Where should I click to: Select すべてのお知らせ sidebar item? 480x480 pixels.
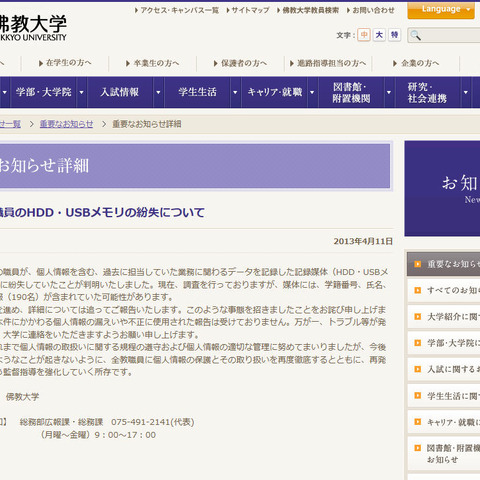444,290
